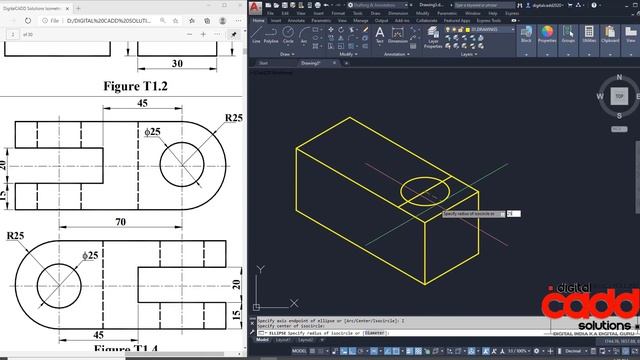Select the Arc tool
This screenshot has height=360, width=640.
304,35
